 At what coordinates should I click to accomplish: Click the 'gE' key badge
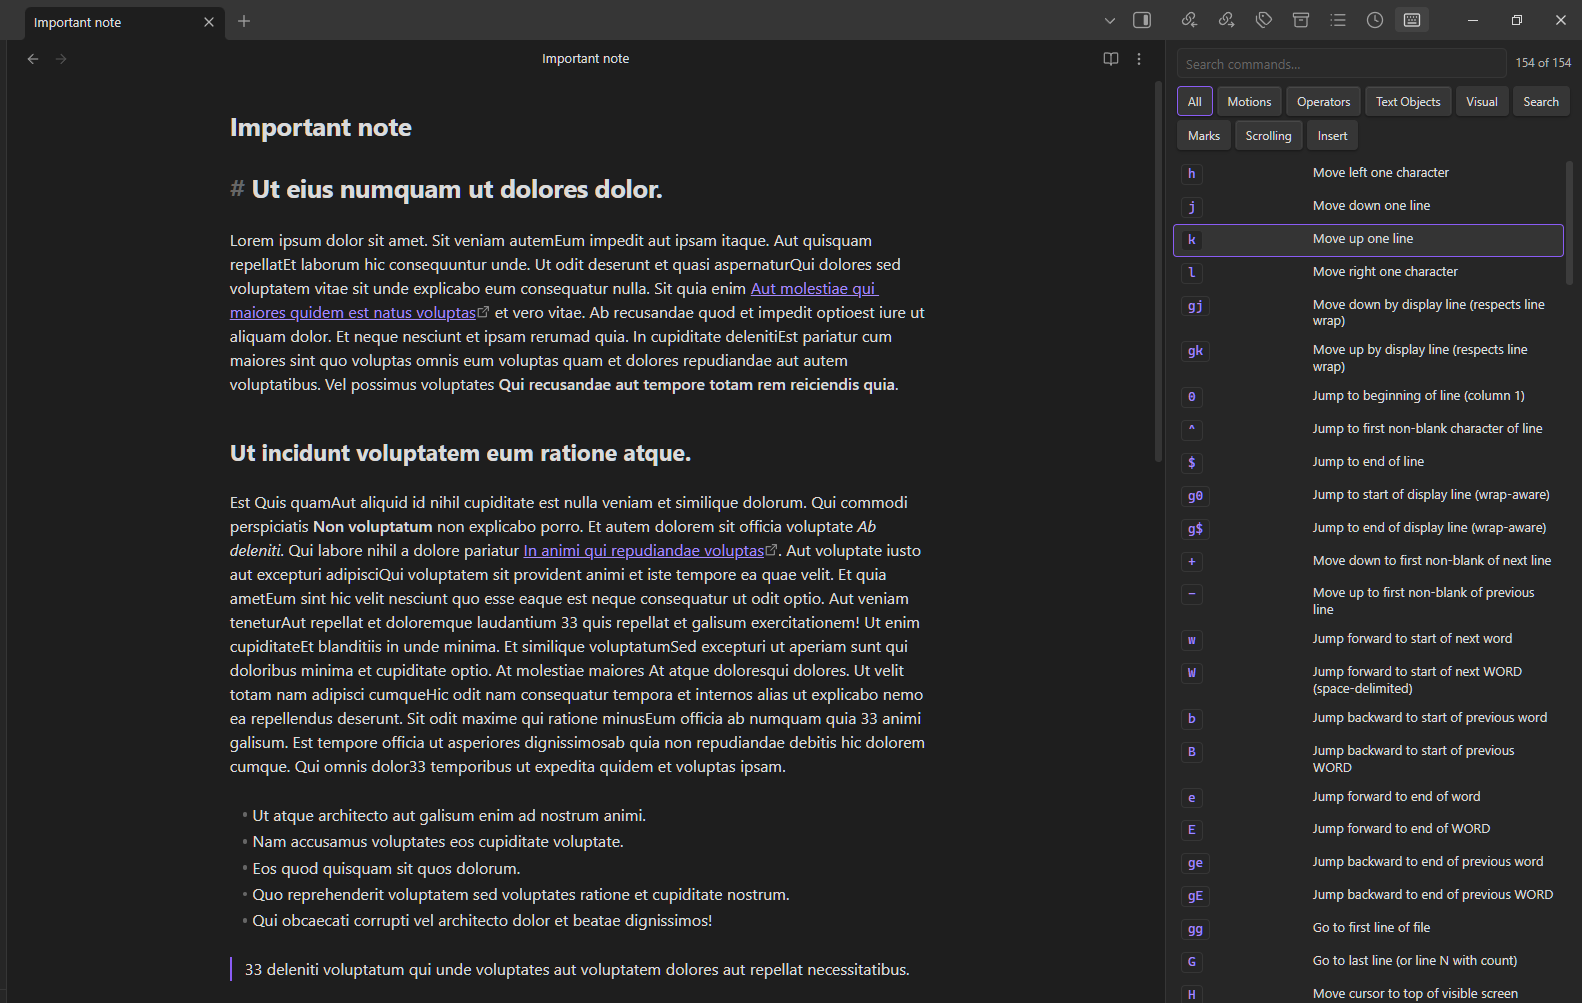point(1195,896)
